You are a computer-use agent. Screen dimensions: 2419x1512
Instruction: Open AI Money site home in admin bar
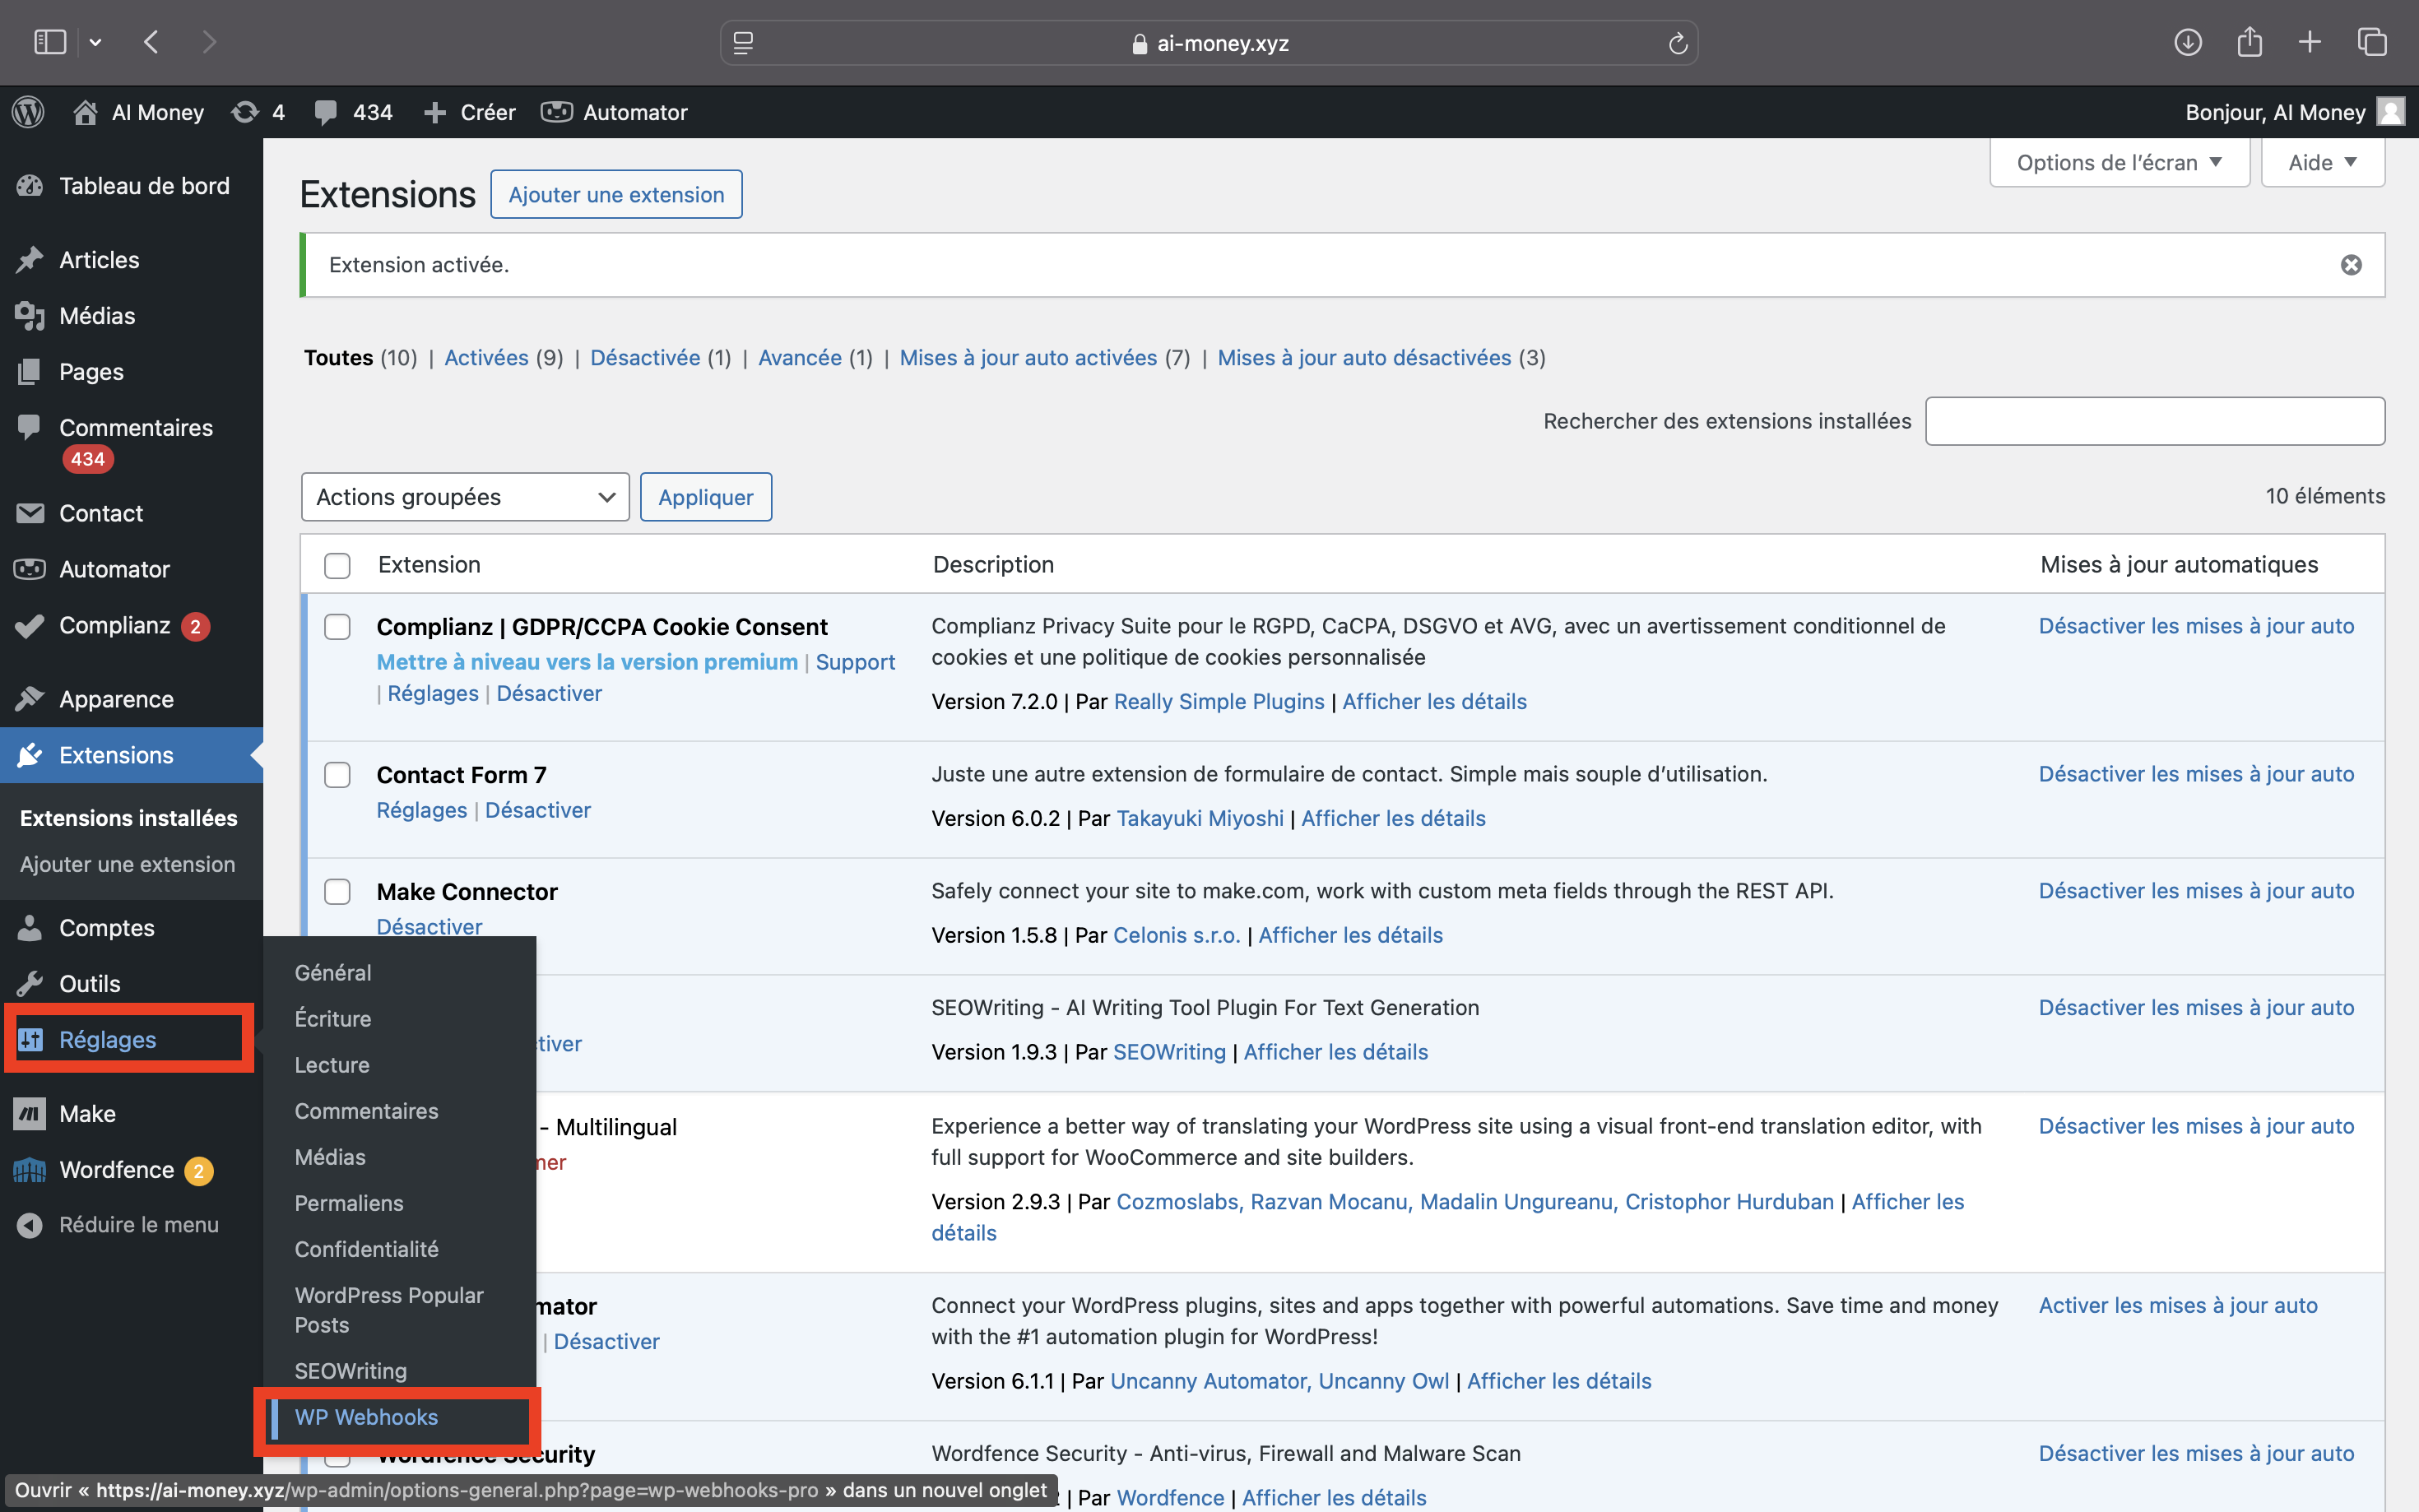(139, 112)
